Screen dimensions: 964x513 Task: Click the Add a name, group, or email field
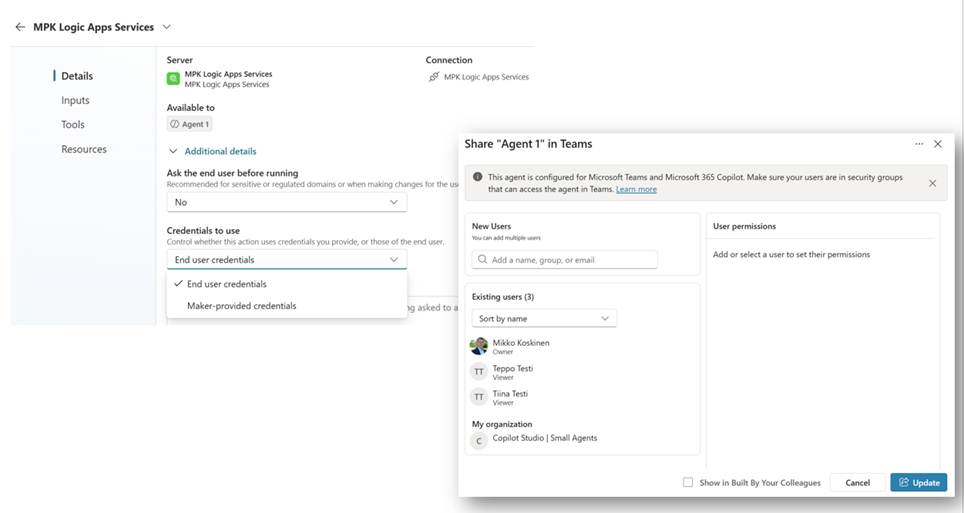pos(565,259)
